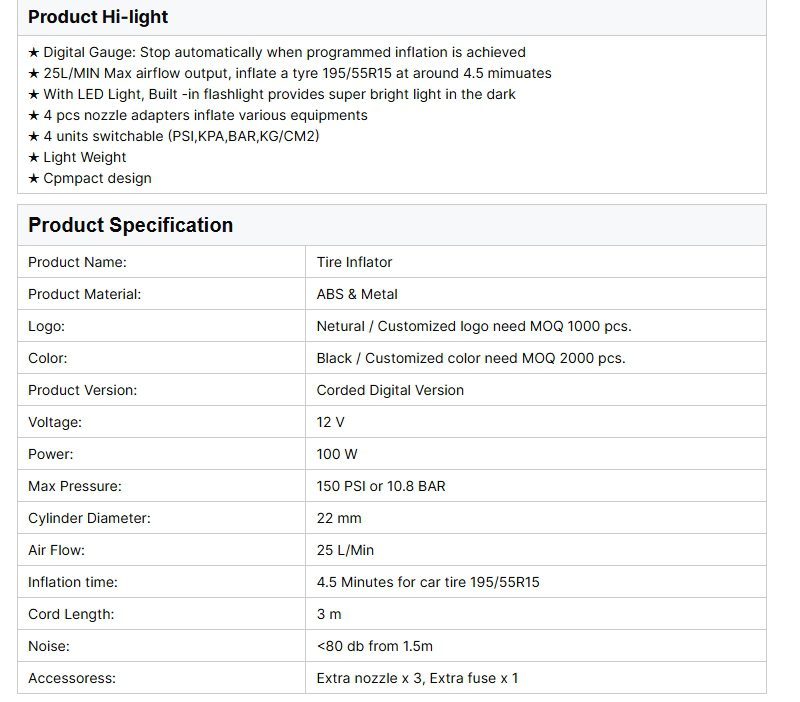Click the customized color MOQ 2000 cell
Viewport: 800px width, 702px height.
tap(470, 358)
